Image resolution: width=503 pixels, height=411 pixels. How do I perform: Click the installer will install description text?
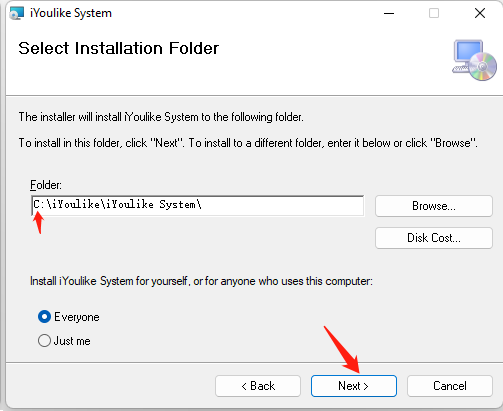coord(161,117)
